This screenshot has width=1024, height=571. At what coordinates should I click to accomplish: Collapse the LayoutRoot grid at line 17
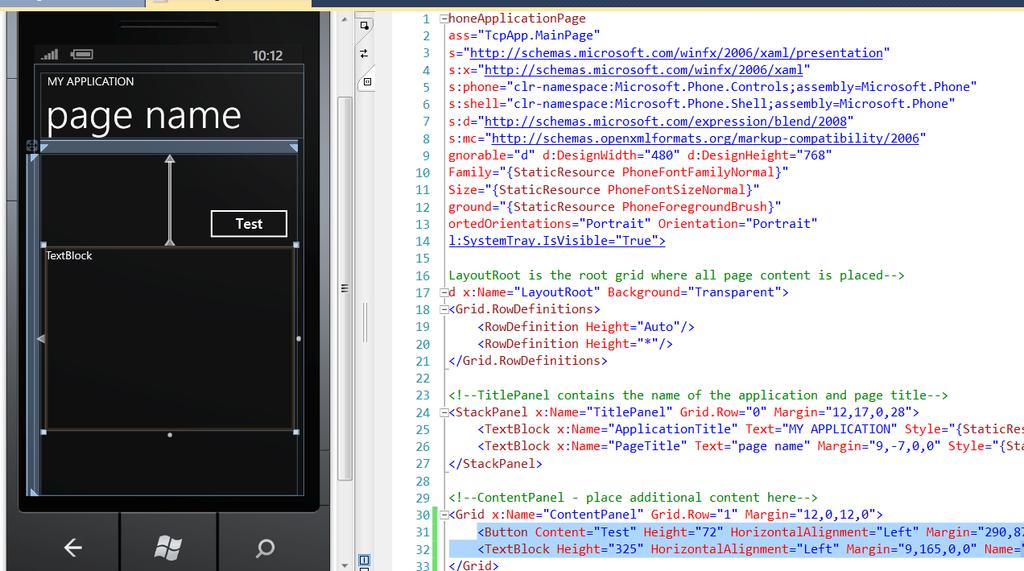443,293
